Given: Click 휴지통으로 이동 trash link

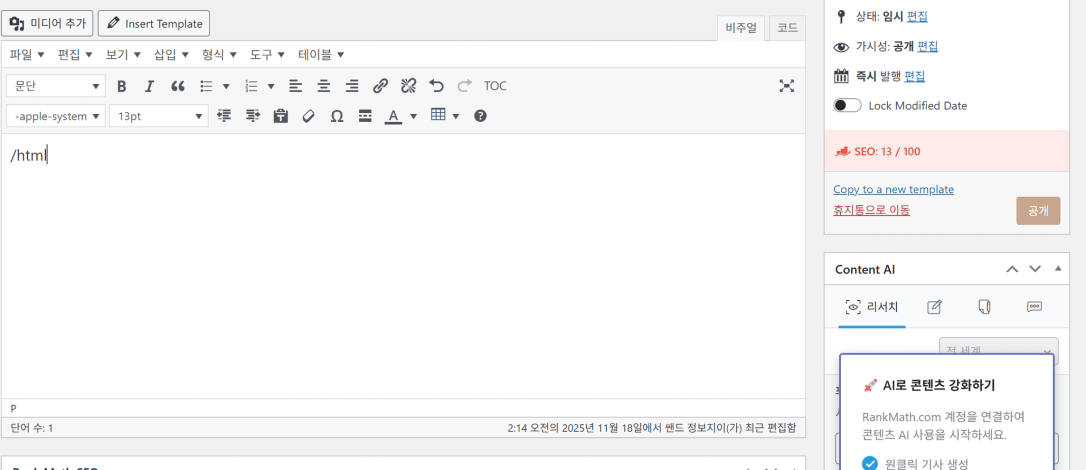Looking at the screenshot, I should pos(871,210).
